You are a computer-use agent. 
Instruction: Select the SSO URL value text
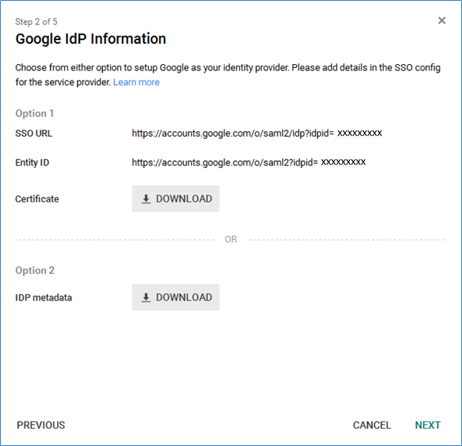click(257, 133)
